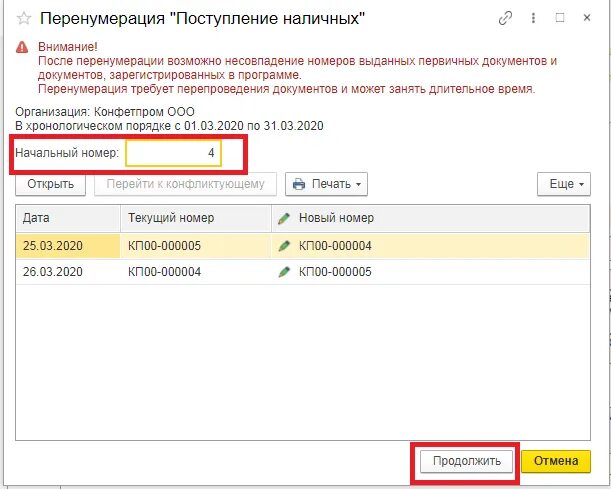Click the yellow Отмена button
Image resolution: width=611 pixels, height=490 pixels.
pyautogui.click(x=556, y=461)
